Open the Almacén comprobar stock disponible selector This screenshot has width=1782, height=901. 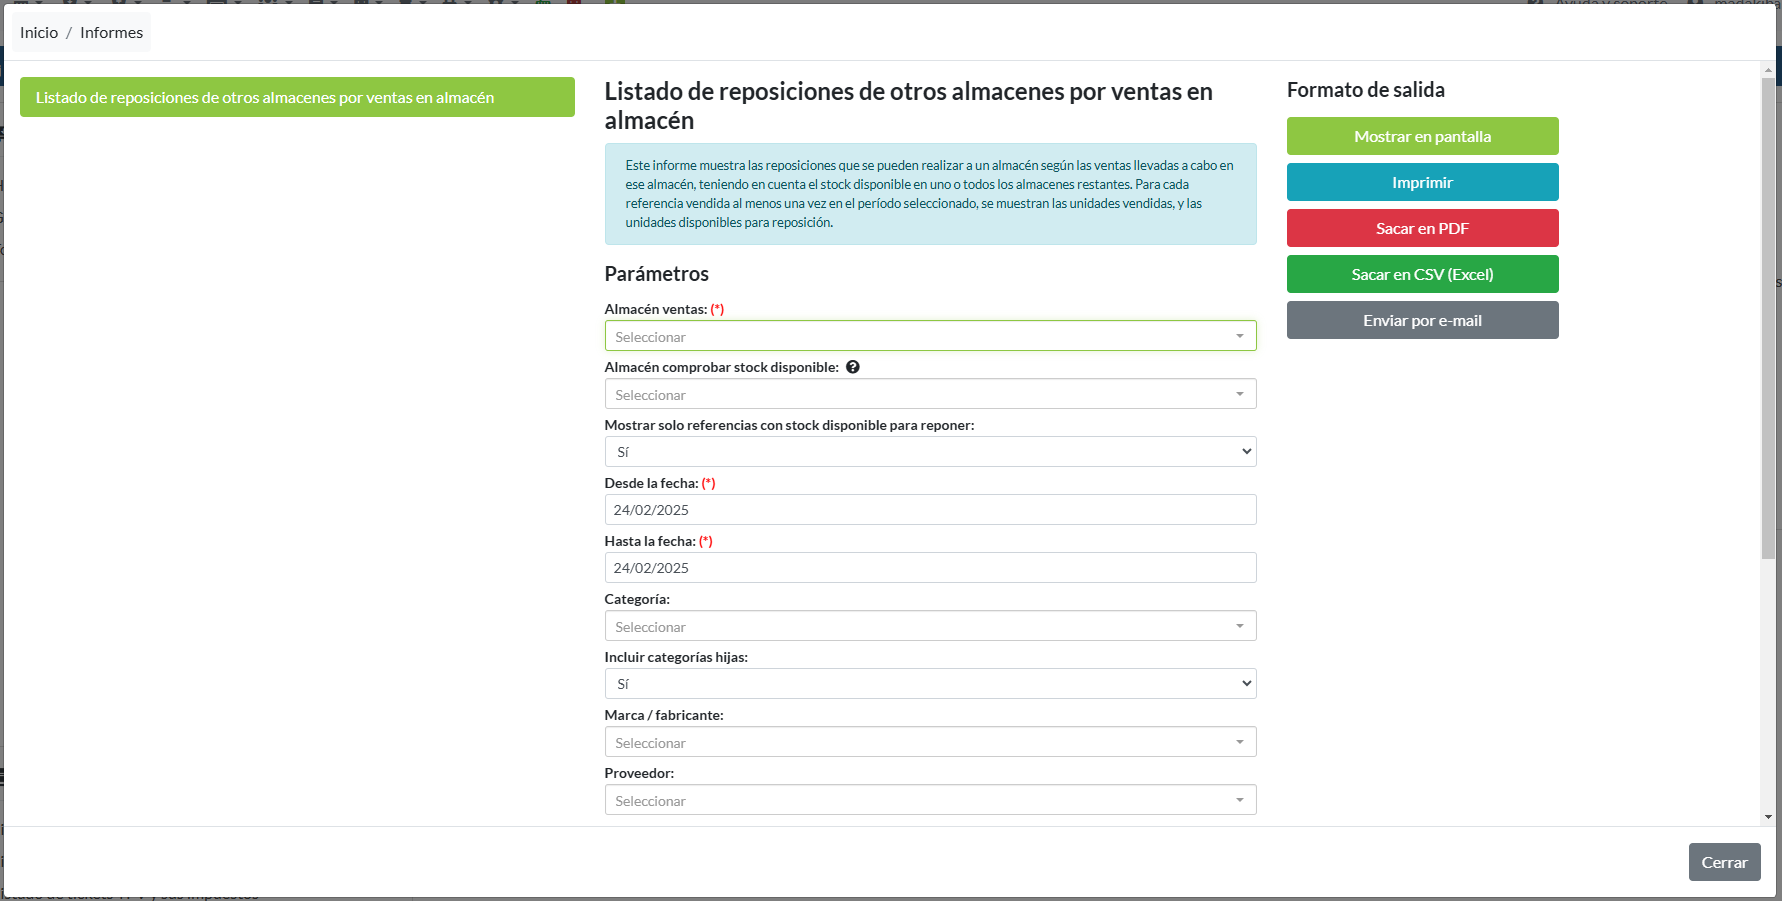[x=929, y=394]
